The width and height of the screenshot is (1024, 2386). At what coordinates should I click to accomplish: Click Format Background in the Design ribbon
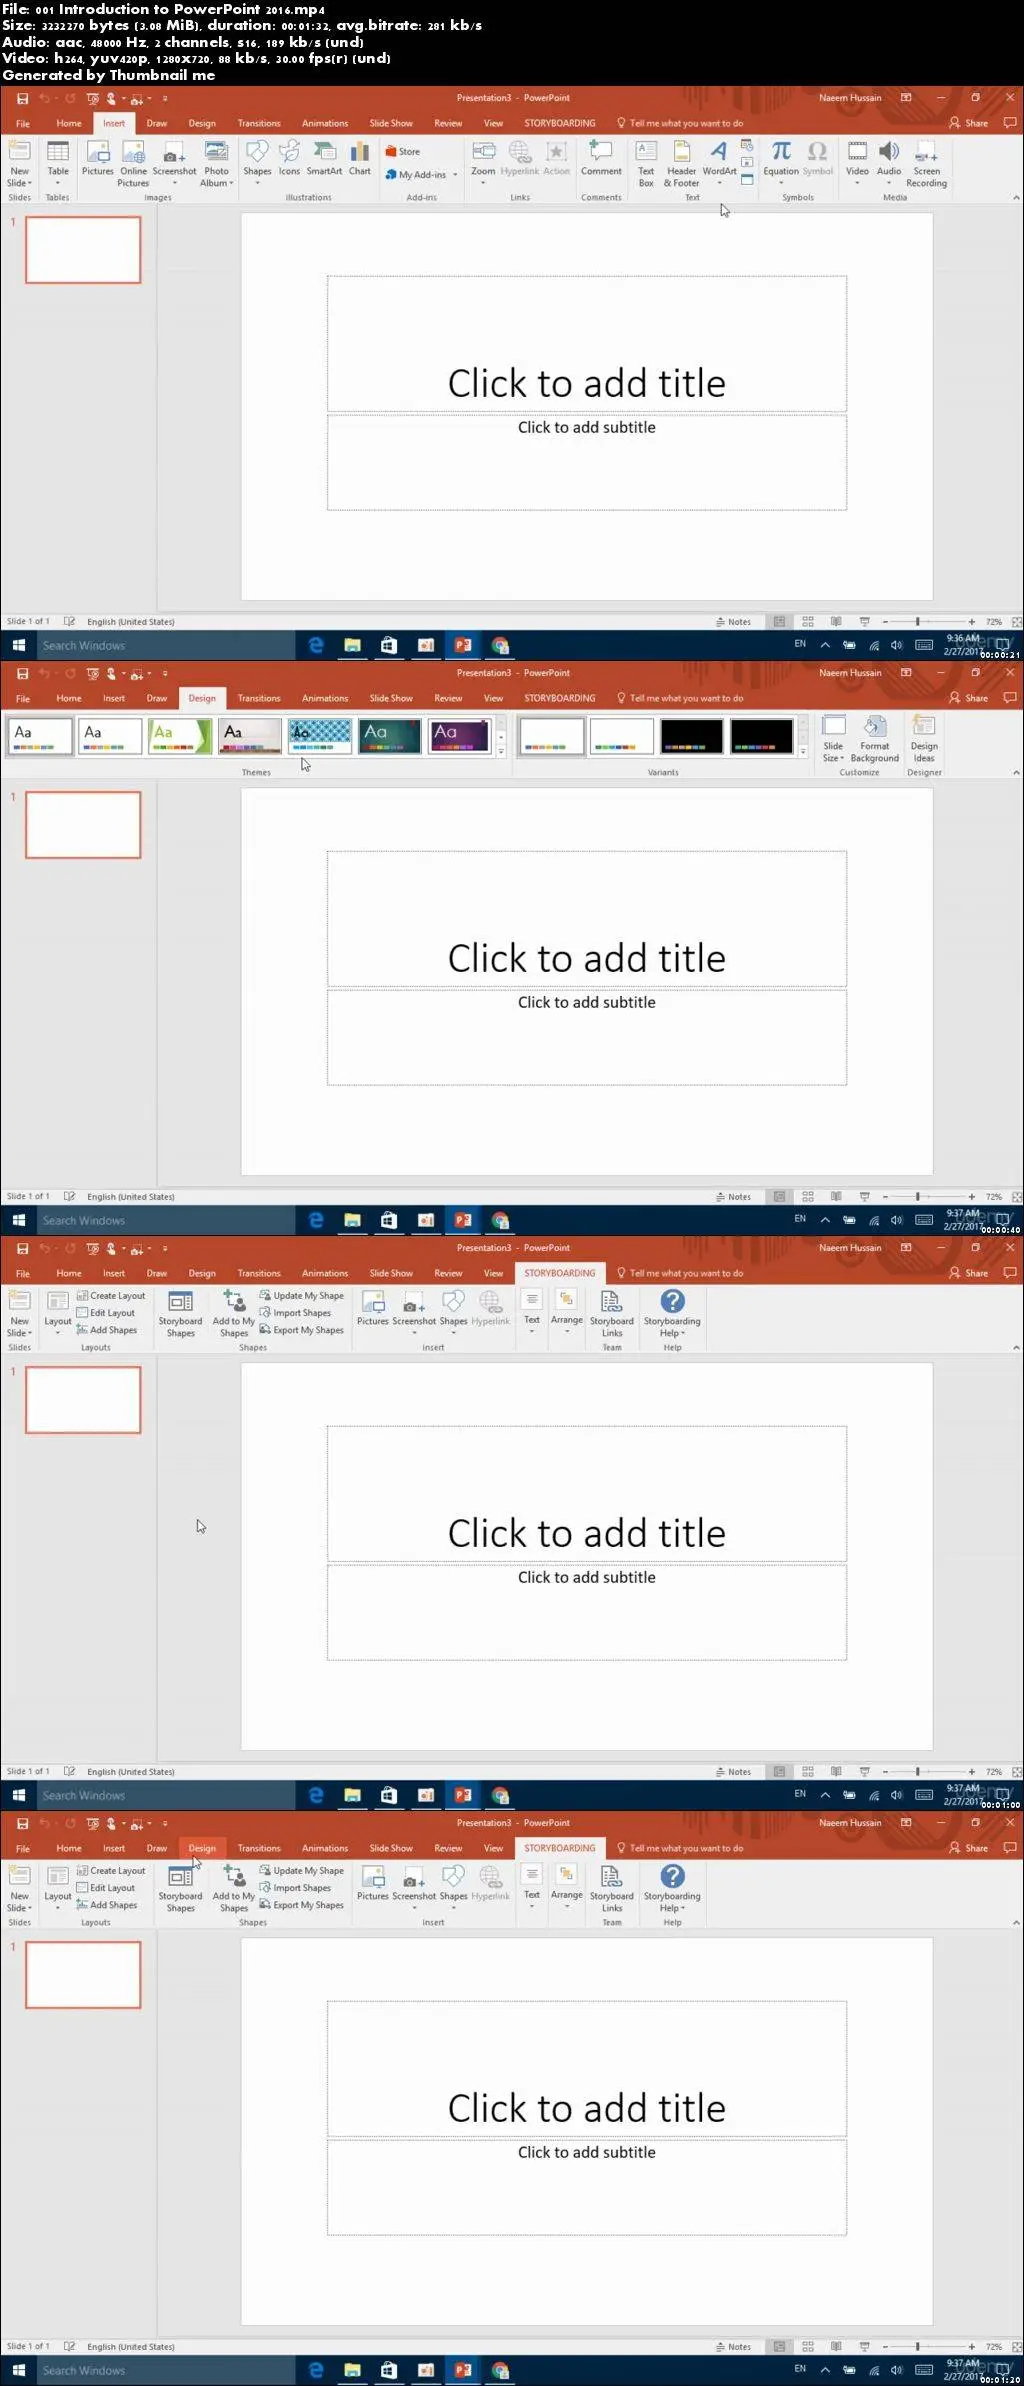[x=875, y=739]
